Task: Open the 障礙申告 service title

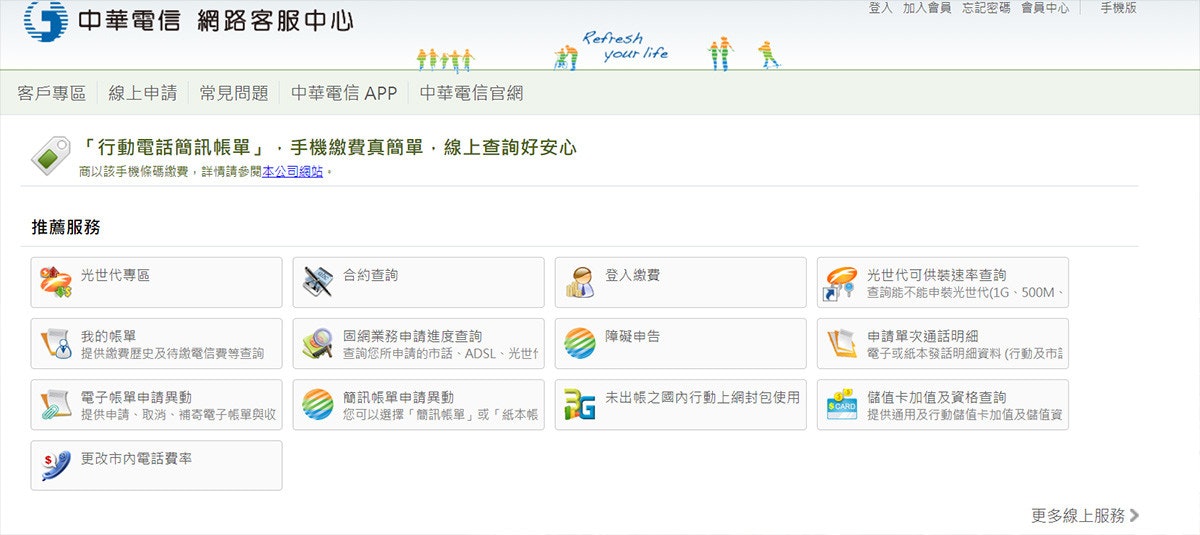Action: [632, 336]
